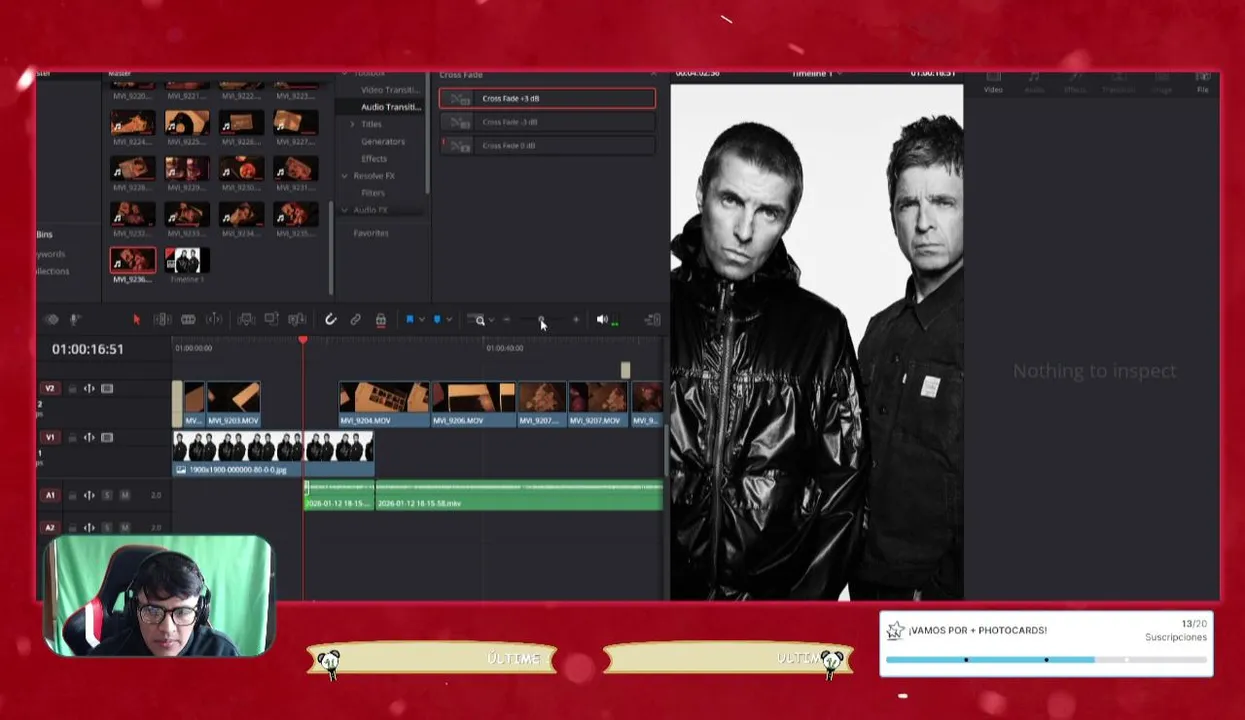Toggle the Position Lock padlock icon
The width and height of the screenshot is (1245, 720).
[x=381, y=320]
